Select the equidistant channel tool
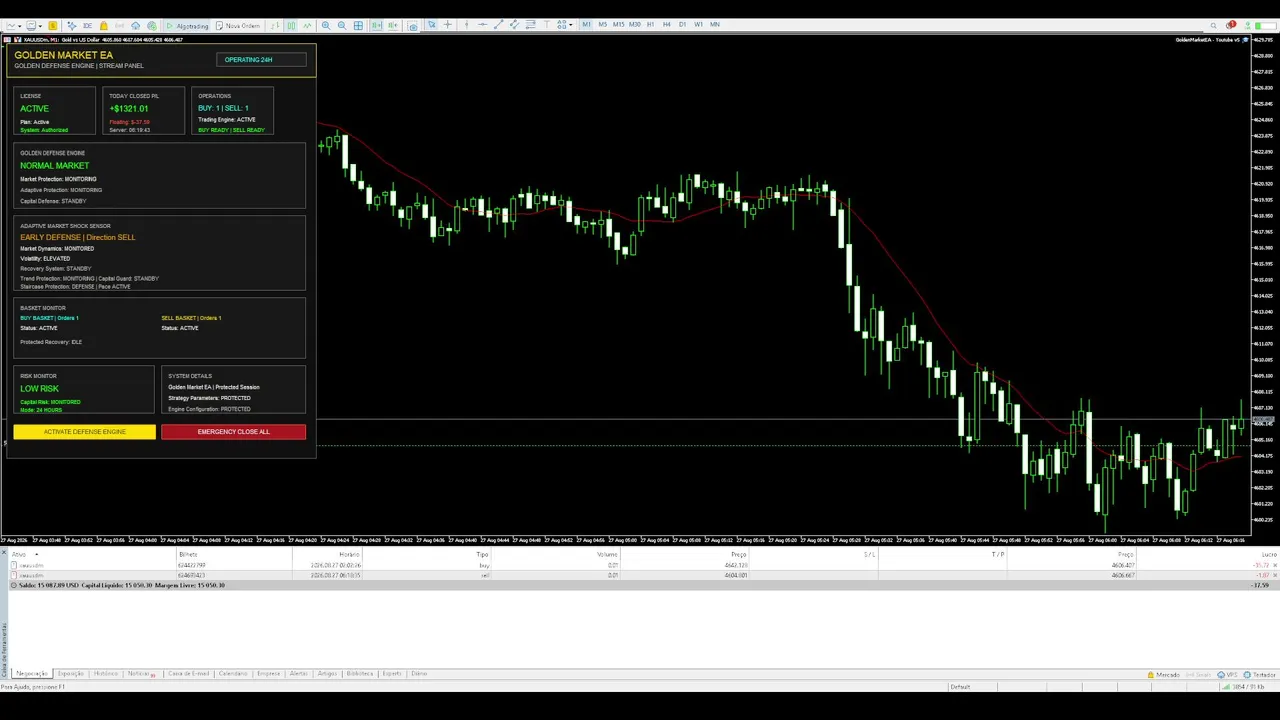The image size is (1280, 720). point(514,24)
